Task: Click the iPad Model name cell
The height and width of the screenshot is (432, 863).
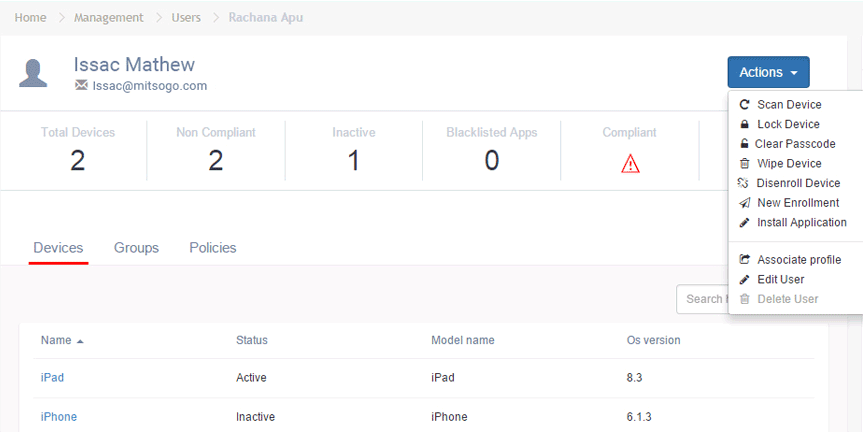Action: [443, 378]
